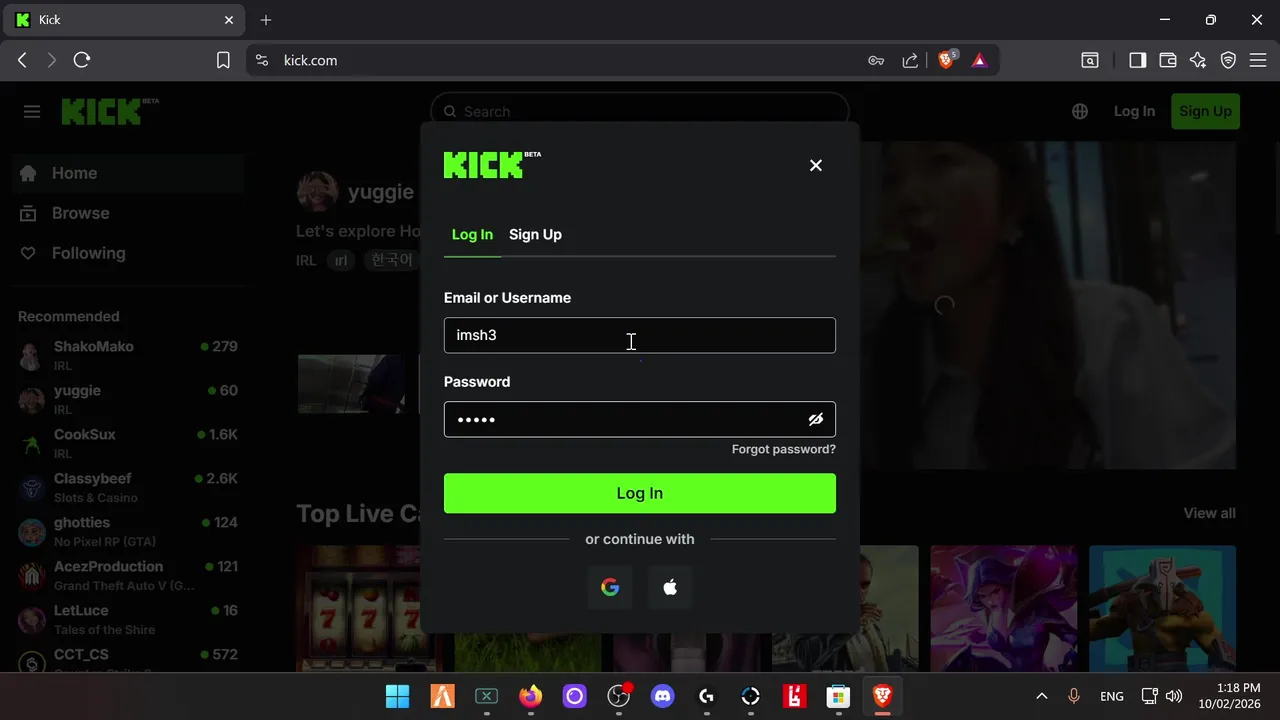
Task: Click Log In in page header
Action: (1134, 111)
